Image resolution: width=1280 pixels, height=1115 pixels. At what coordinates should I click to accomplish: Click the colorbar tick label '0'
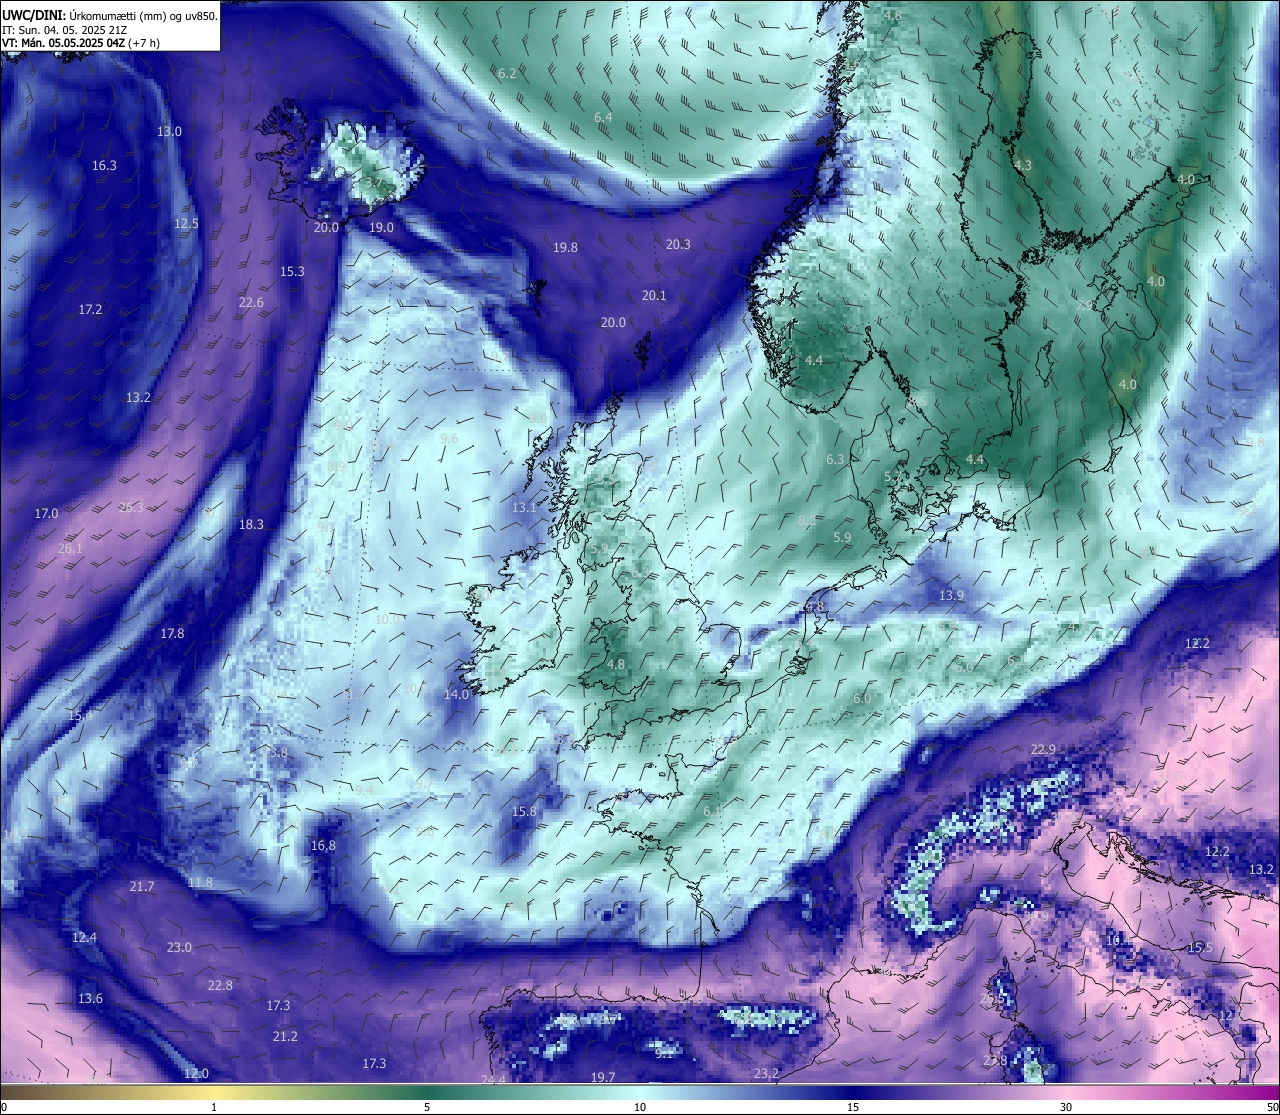tap(4, 1107)
